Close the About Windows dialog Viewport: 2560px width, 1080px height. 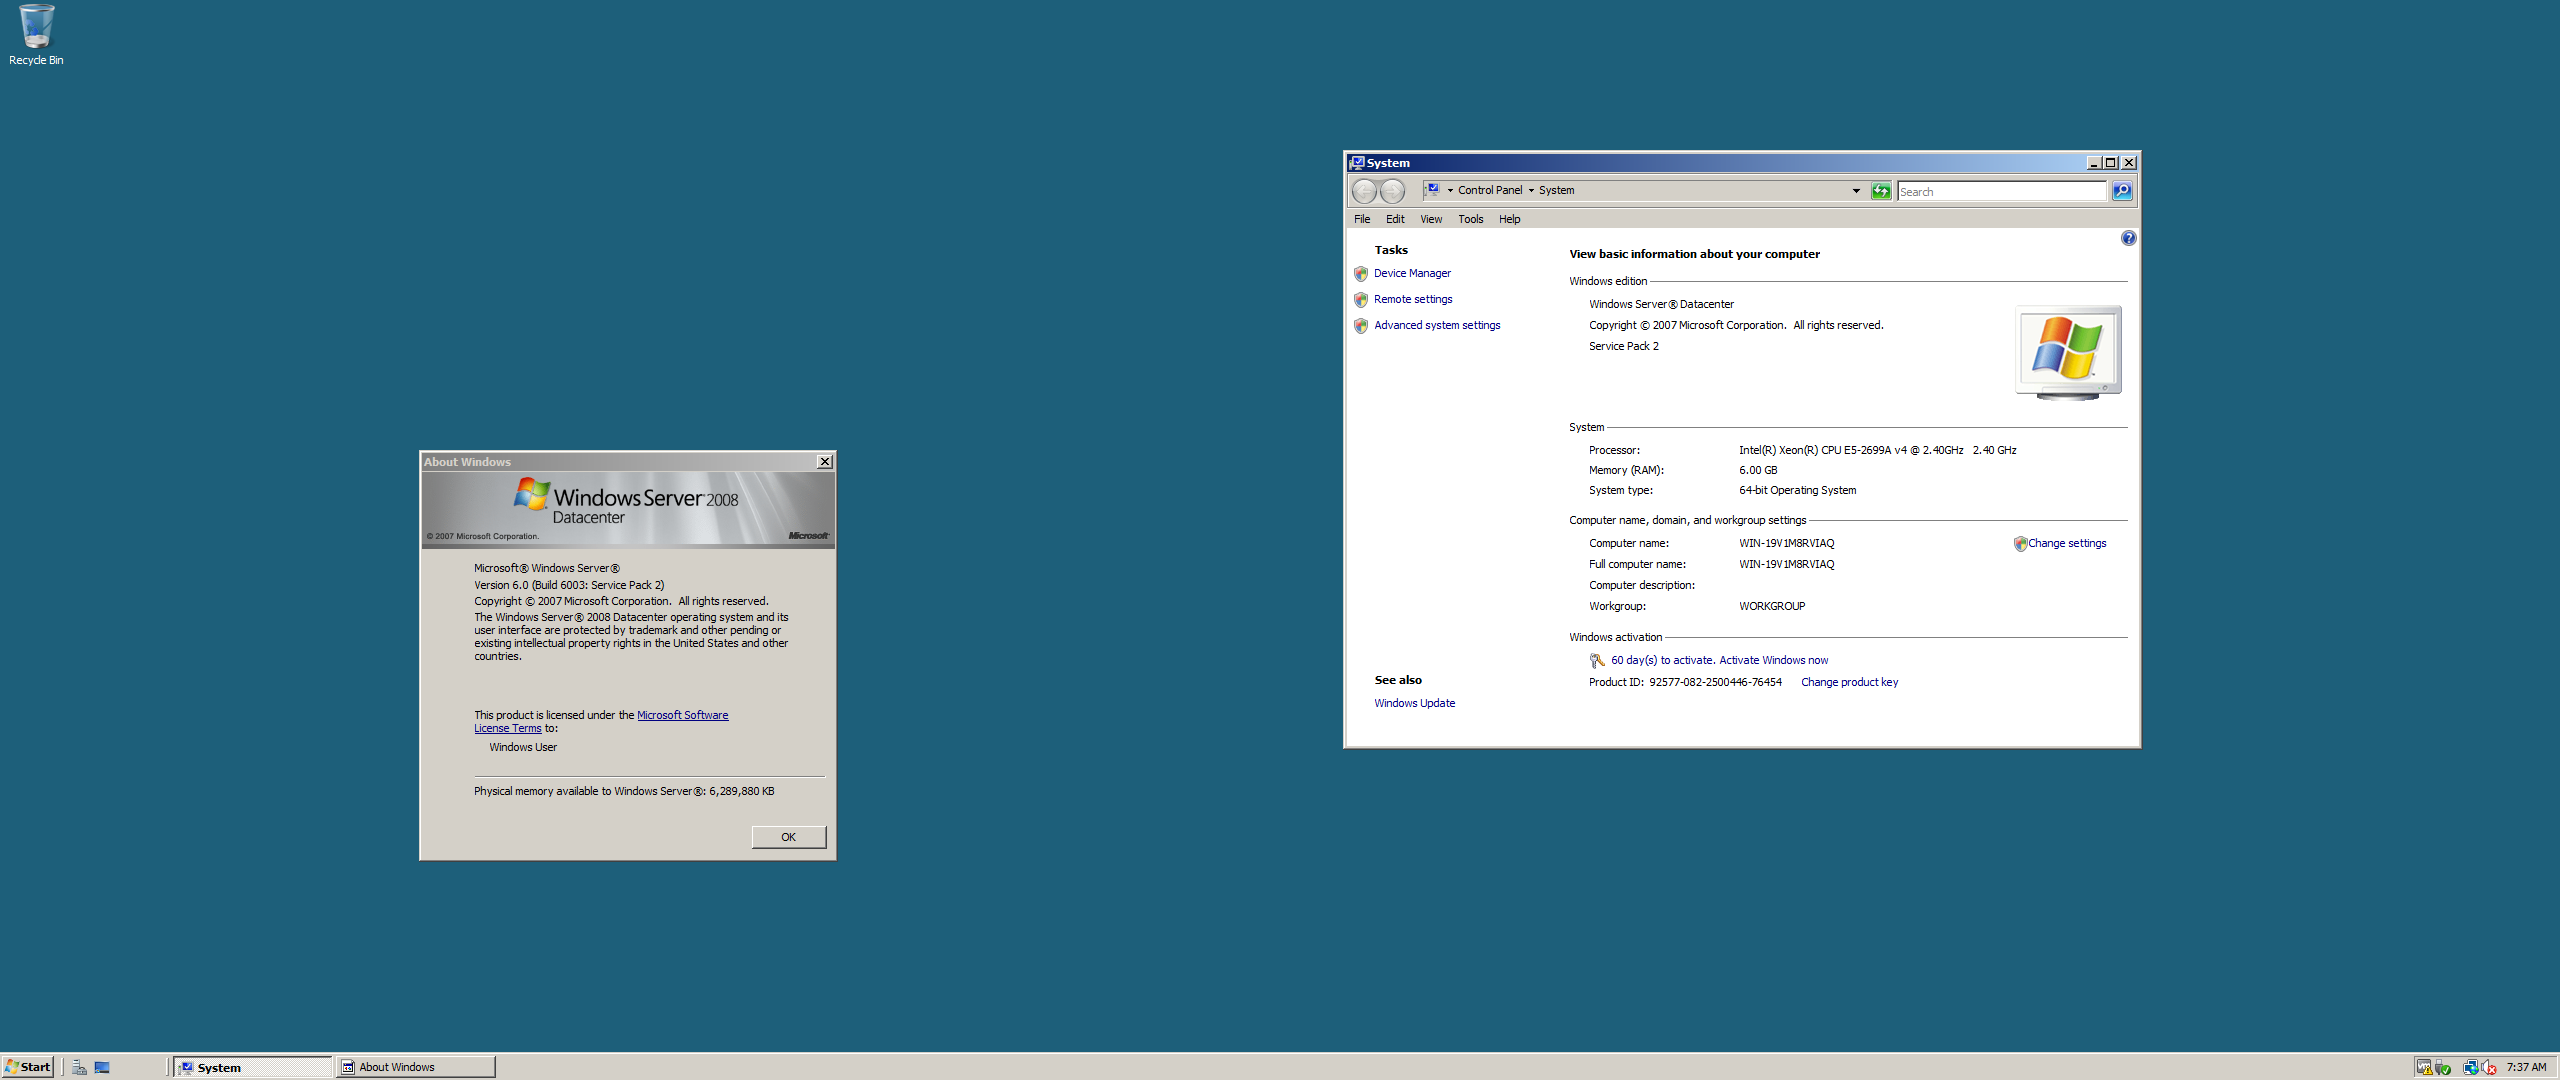click(x=825, y=462)
